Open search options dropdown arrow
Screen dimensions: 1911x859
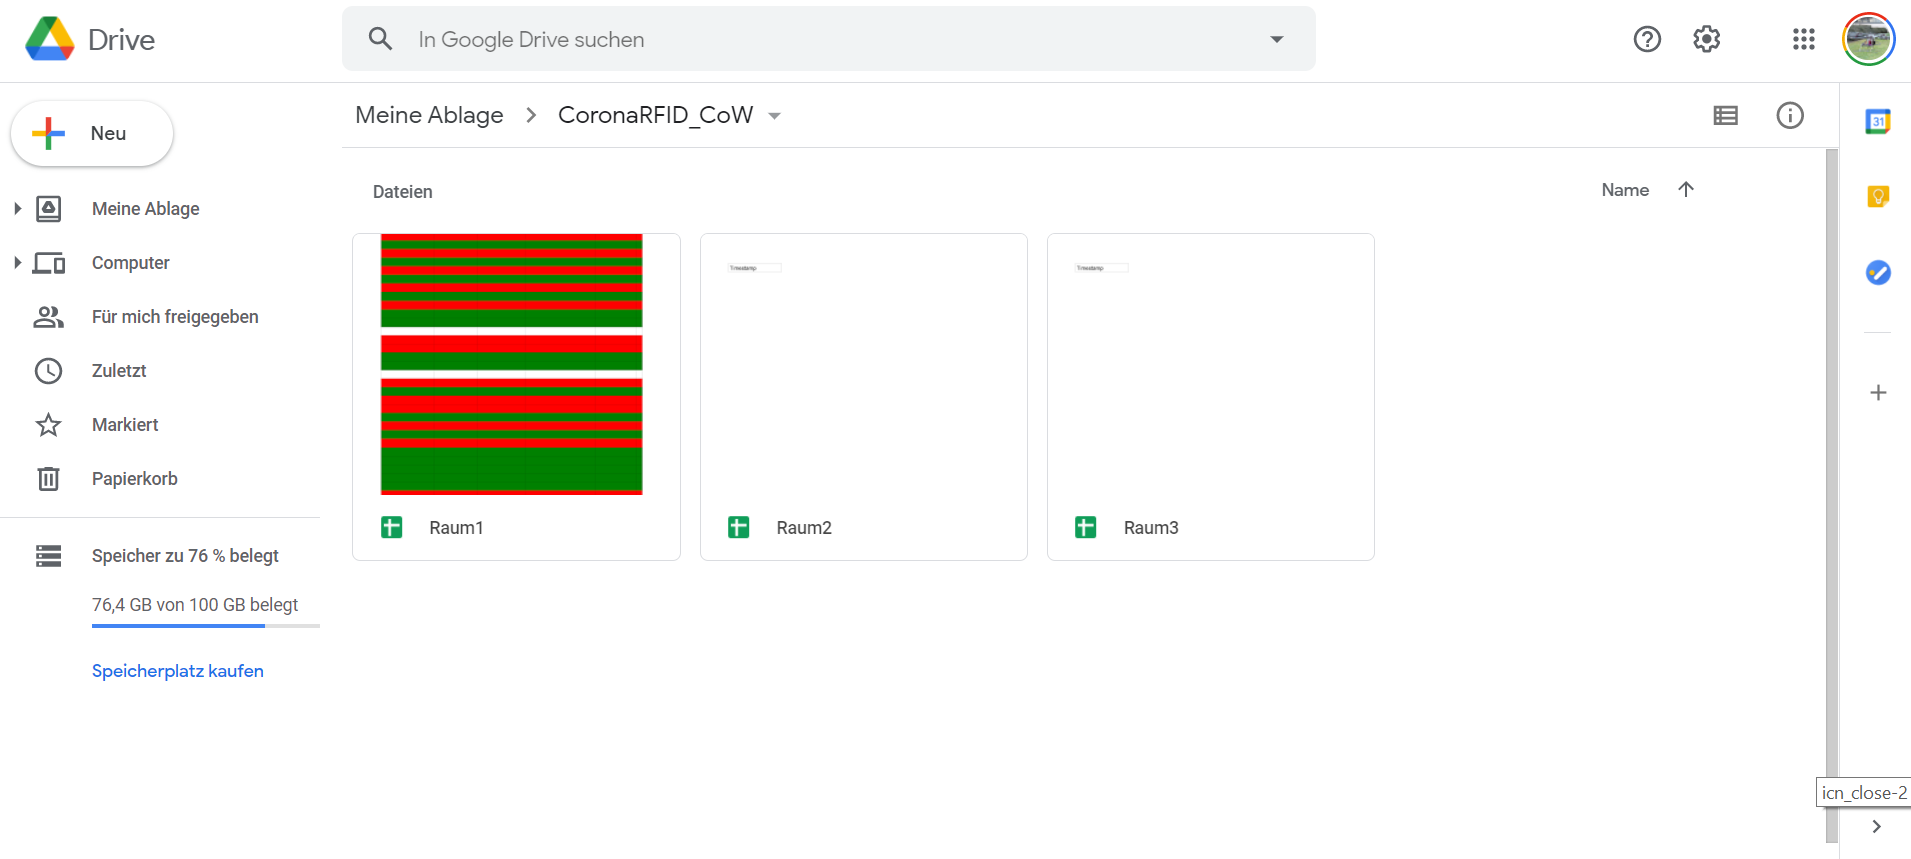coord(1276,39)
